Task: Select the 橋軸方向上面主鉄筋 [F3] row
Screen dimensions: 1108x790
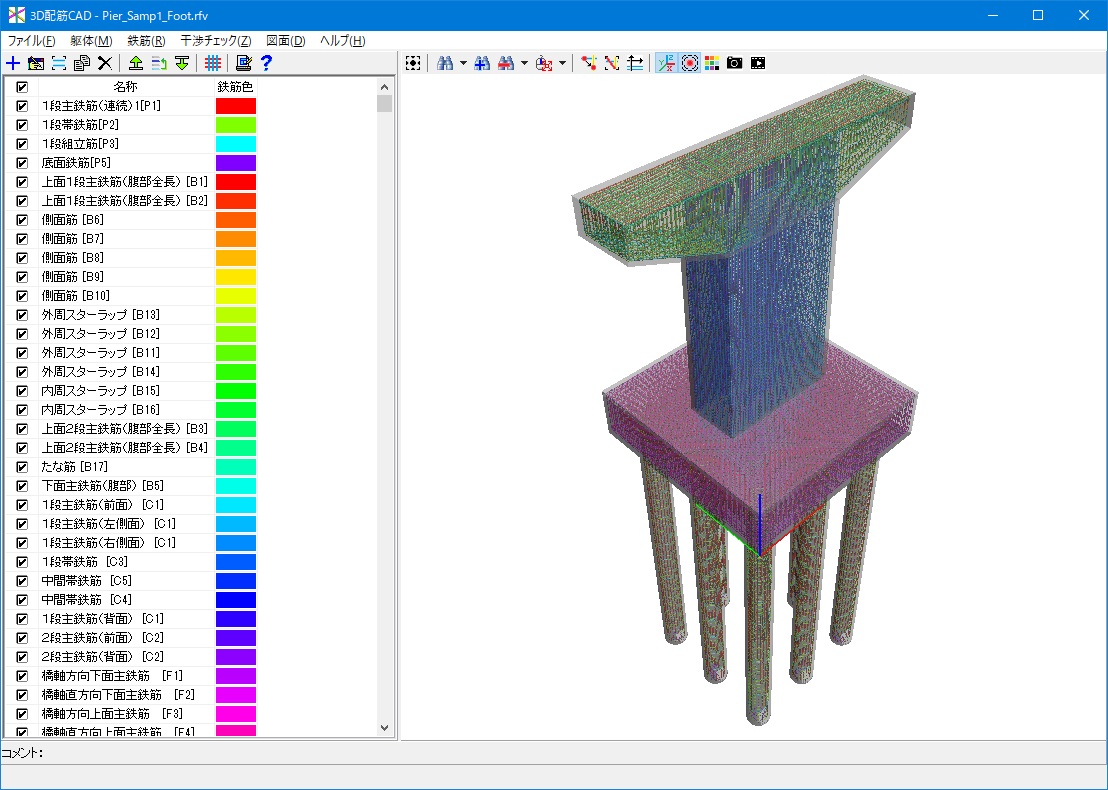Action: pyautogui.click(x=130, y=714)
